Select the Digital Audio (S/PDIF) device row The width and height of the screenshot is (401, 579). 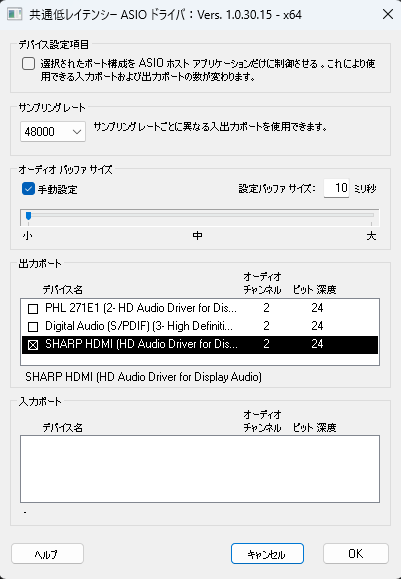coord(200,326)
